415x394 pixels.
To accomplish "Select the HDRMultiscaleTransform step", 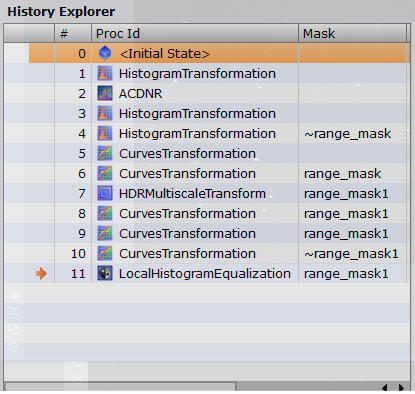I will coord(192,194).
